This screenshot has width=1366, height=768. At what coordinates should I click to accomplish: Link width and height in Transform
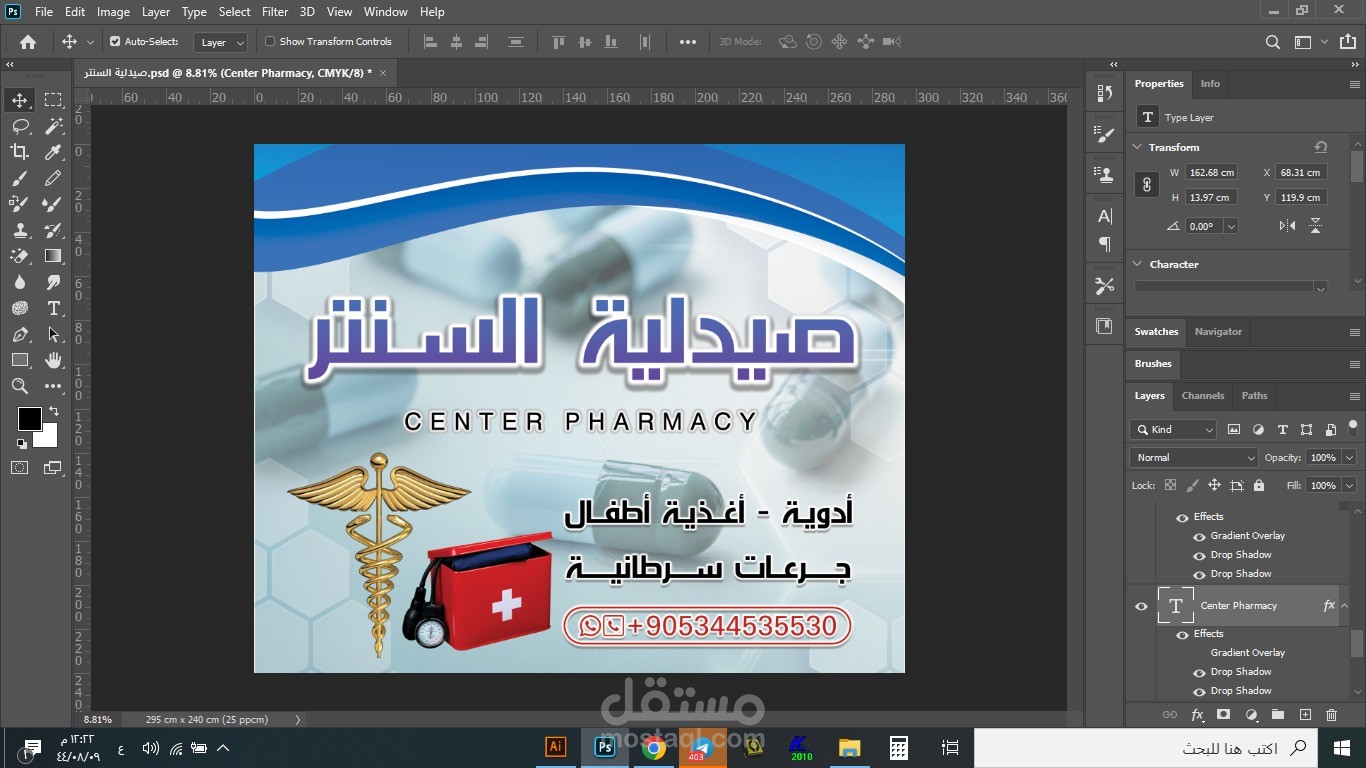tap(1147, 184)
